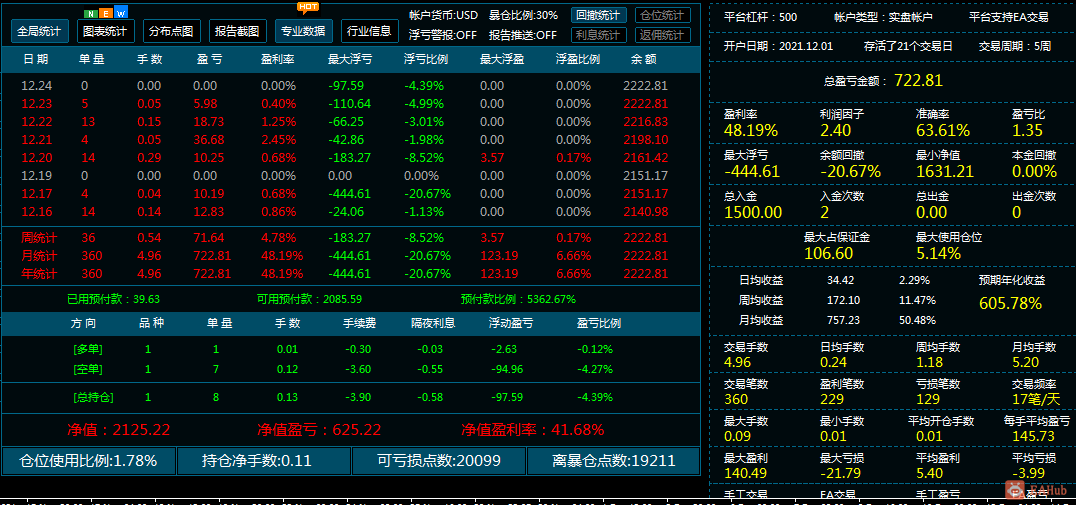Select the 报告截图 button

click(237, 31)
